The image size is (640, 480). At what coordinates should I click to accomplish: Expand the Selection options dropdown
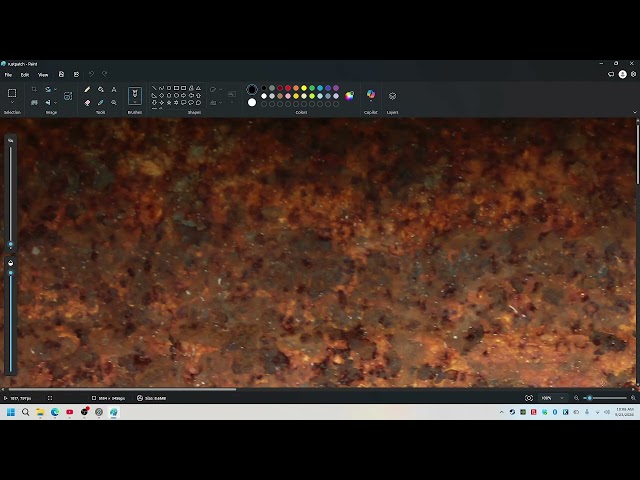pos(12,102)
